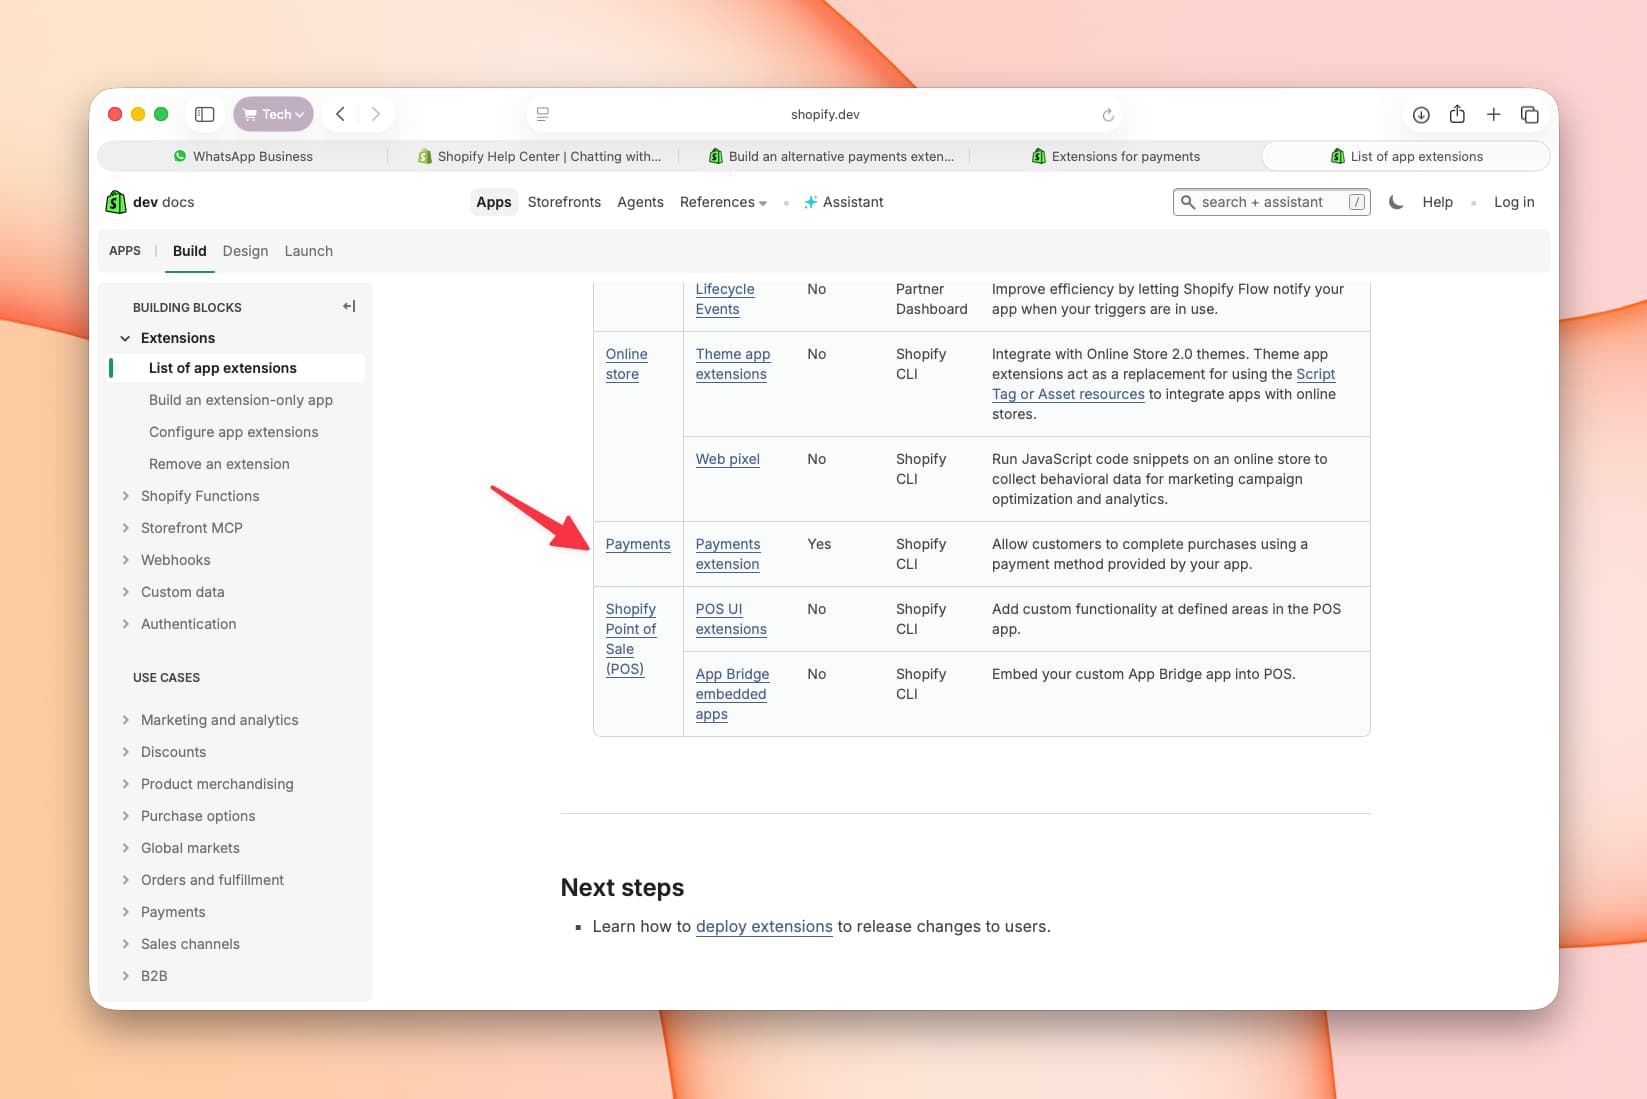Expand the Custom data section
This screenshot has height=1099, width=1647.
125,592
